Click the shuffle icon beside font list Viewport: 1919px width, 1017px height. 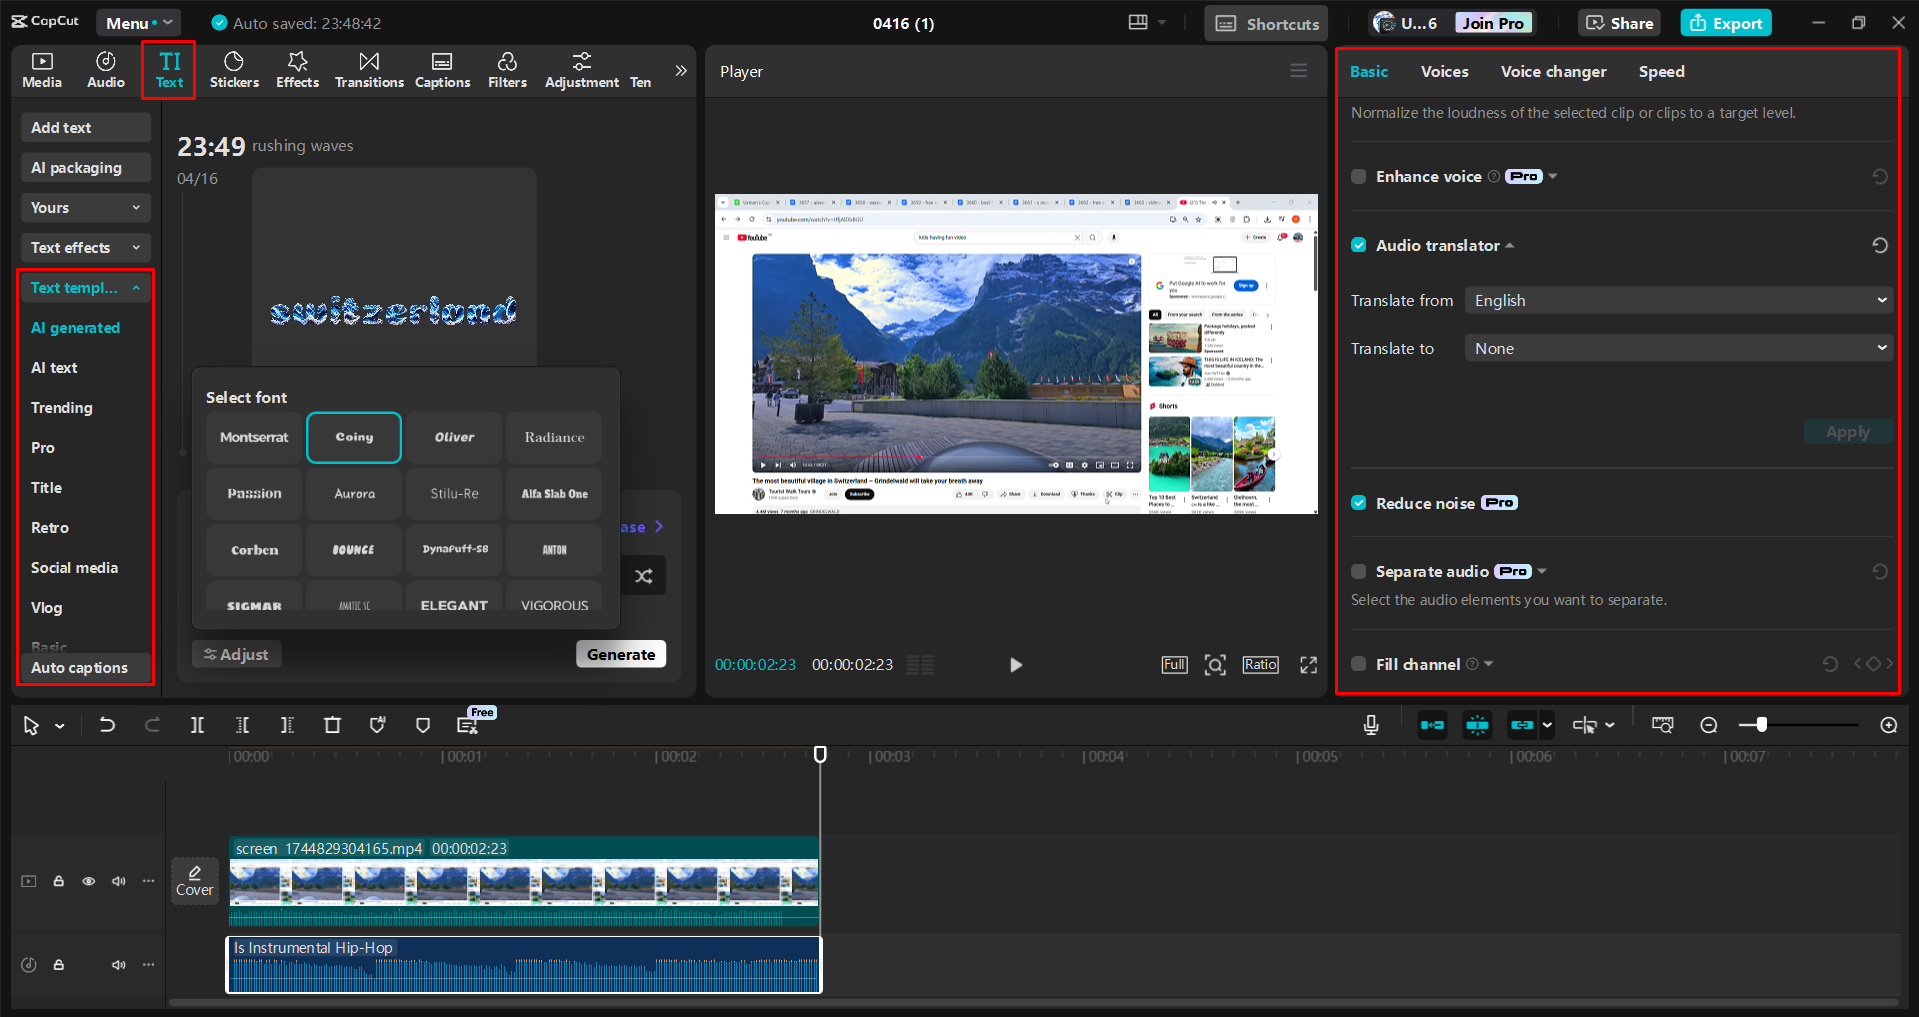[644, 576]
